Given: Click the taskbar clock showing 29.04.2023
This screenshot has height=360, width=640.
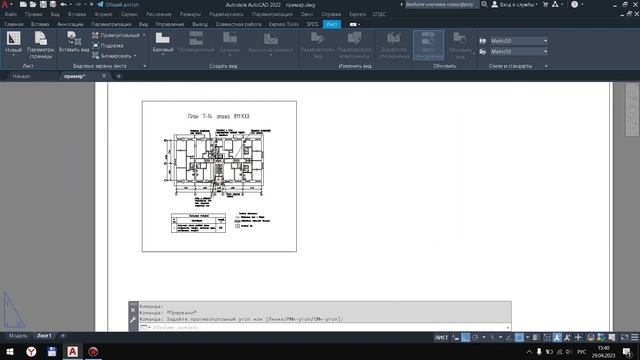Looking at the screenshot, I should 603,352.
